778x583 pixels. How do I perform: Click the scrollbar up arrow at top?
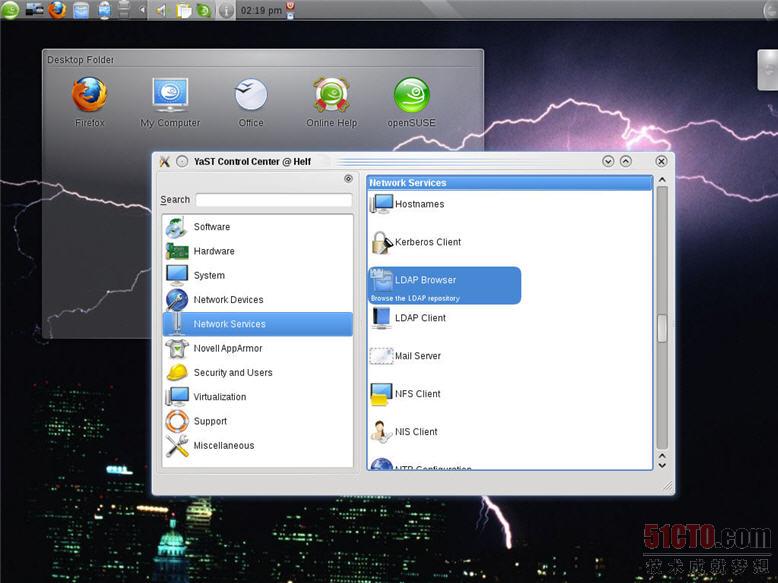pos(662,180)
